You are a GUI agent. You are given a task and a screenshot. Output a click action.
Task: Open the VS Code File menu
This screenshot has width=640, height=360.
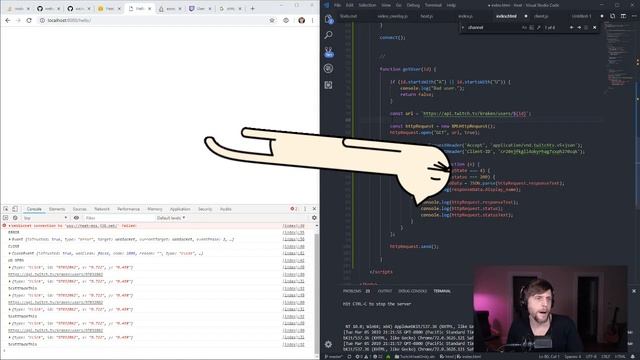tap(337, 5)
